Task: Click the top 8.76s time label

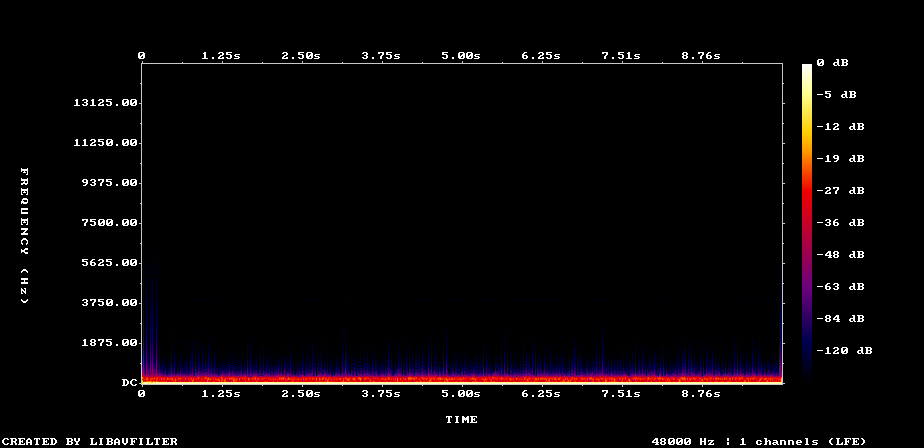Action: [x=701, y=56]
